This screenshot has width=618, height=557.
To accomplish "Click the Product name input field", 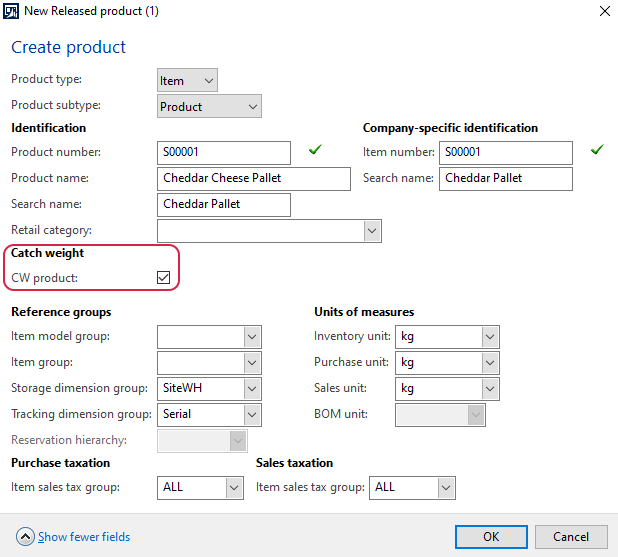I will tap(254, 179).
